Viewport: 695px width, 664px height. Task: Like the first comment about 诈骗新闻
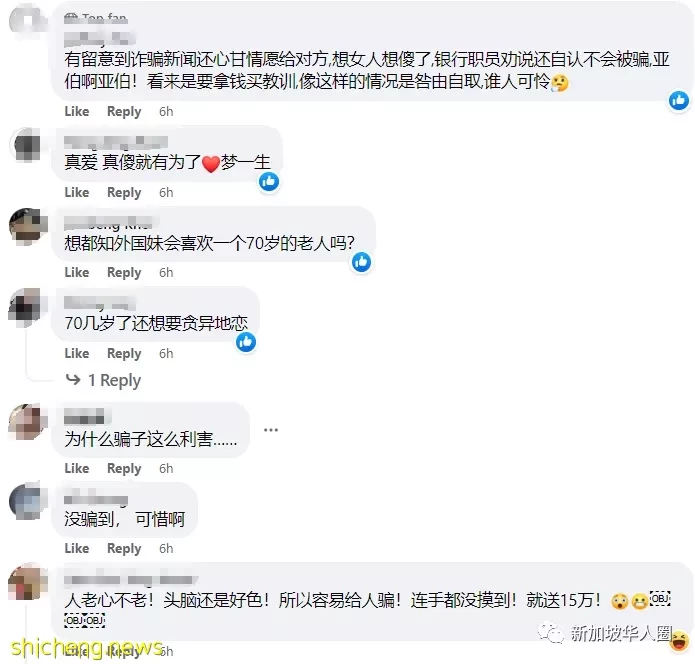(77, 111)
